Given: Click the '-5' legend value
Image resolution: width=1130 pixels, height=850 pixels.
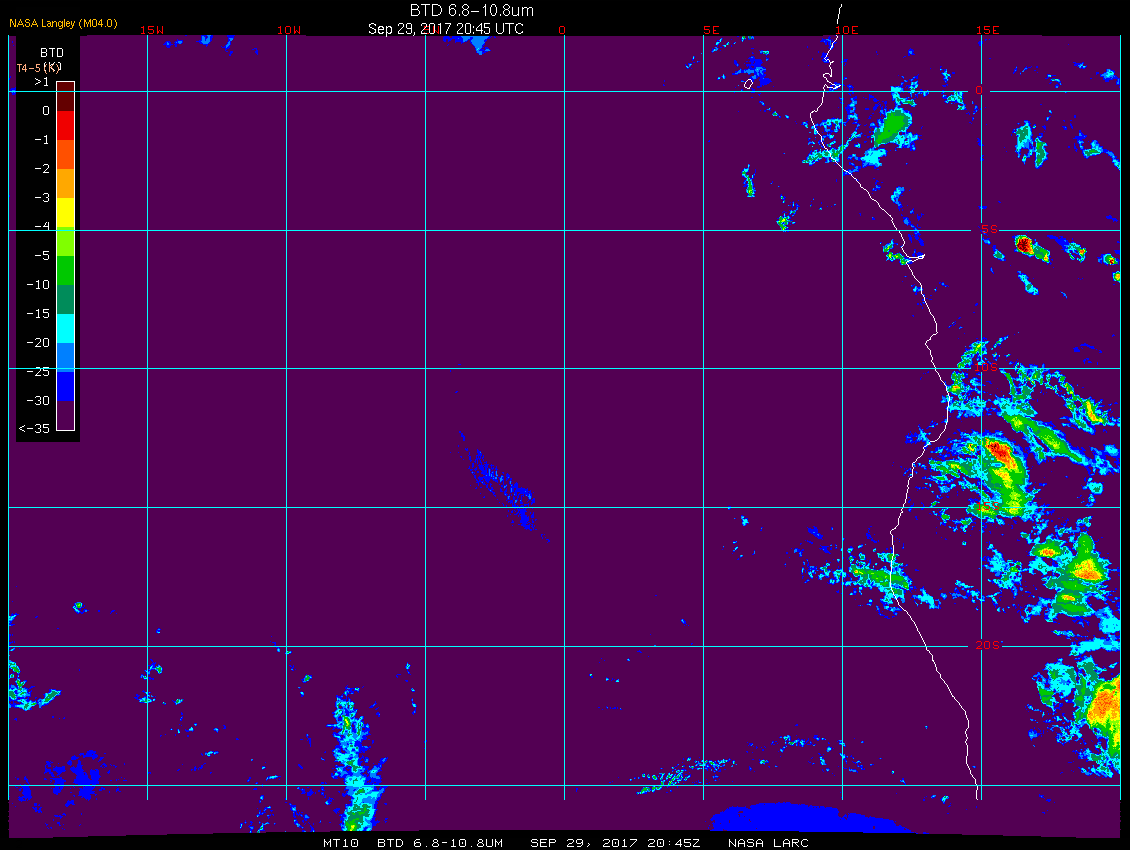Looking at the screenshot, I should coord(42,256).
